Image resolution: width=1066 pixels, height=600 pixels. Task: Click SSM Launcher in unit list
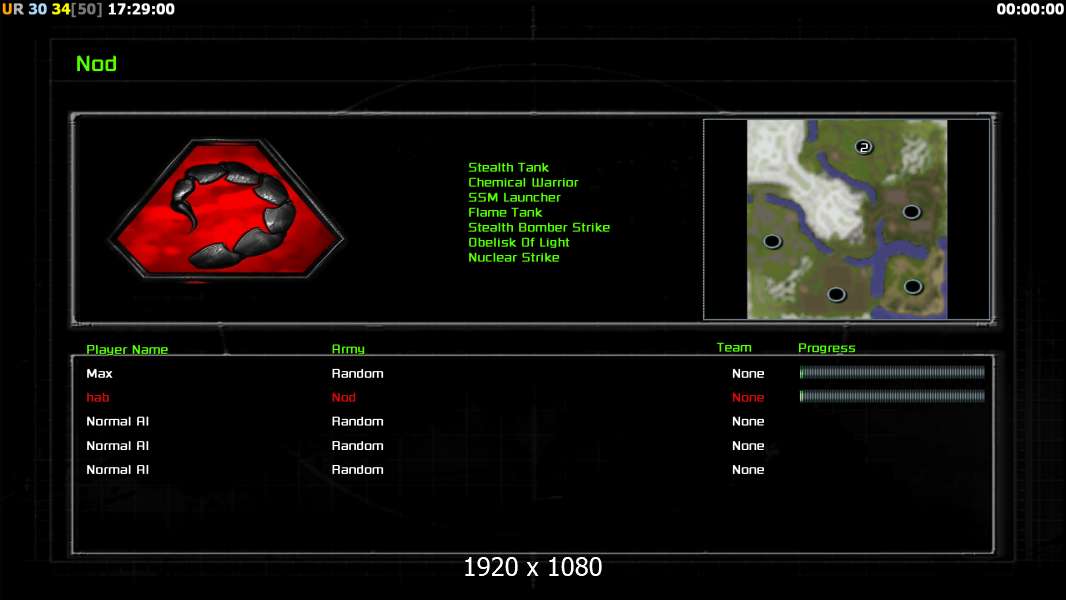tap(514, 197)
